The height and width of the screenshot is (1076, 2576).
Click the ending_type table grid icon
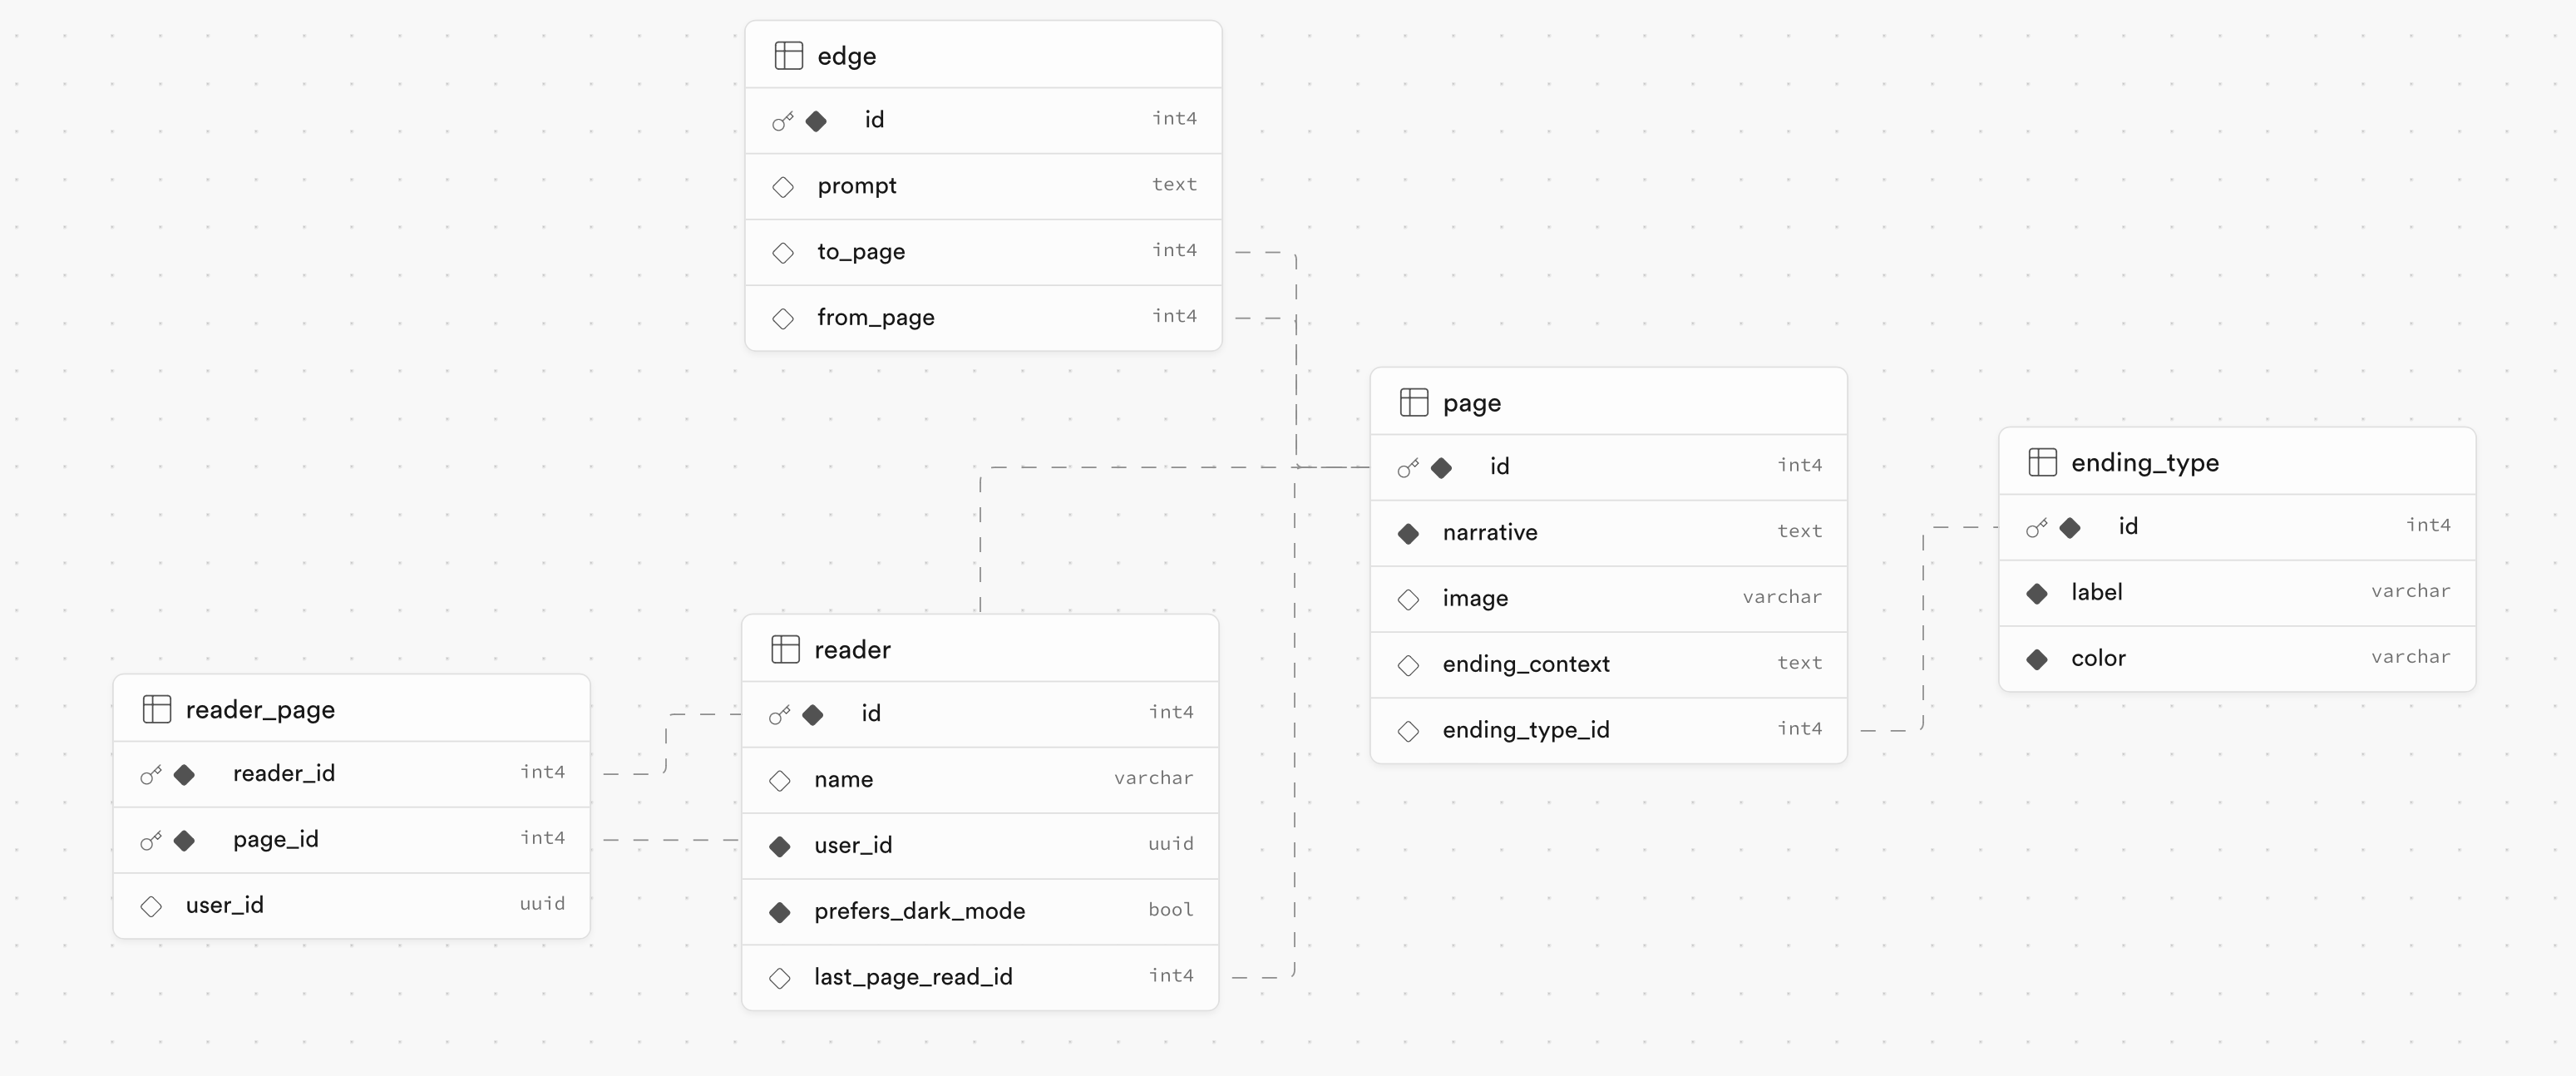pyautogui.click(x=2041, y=462)
